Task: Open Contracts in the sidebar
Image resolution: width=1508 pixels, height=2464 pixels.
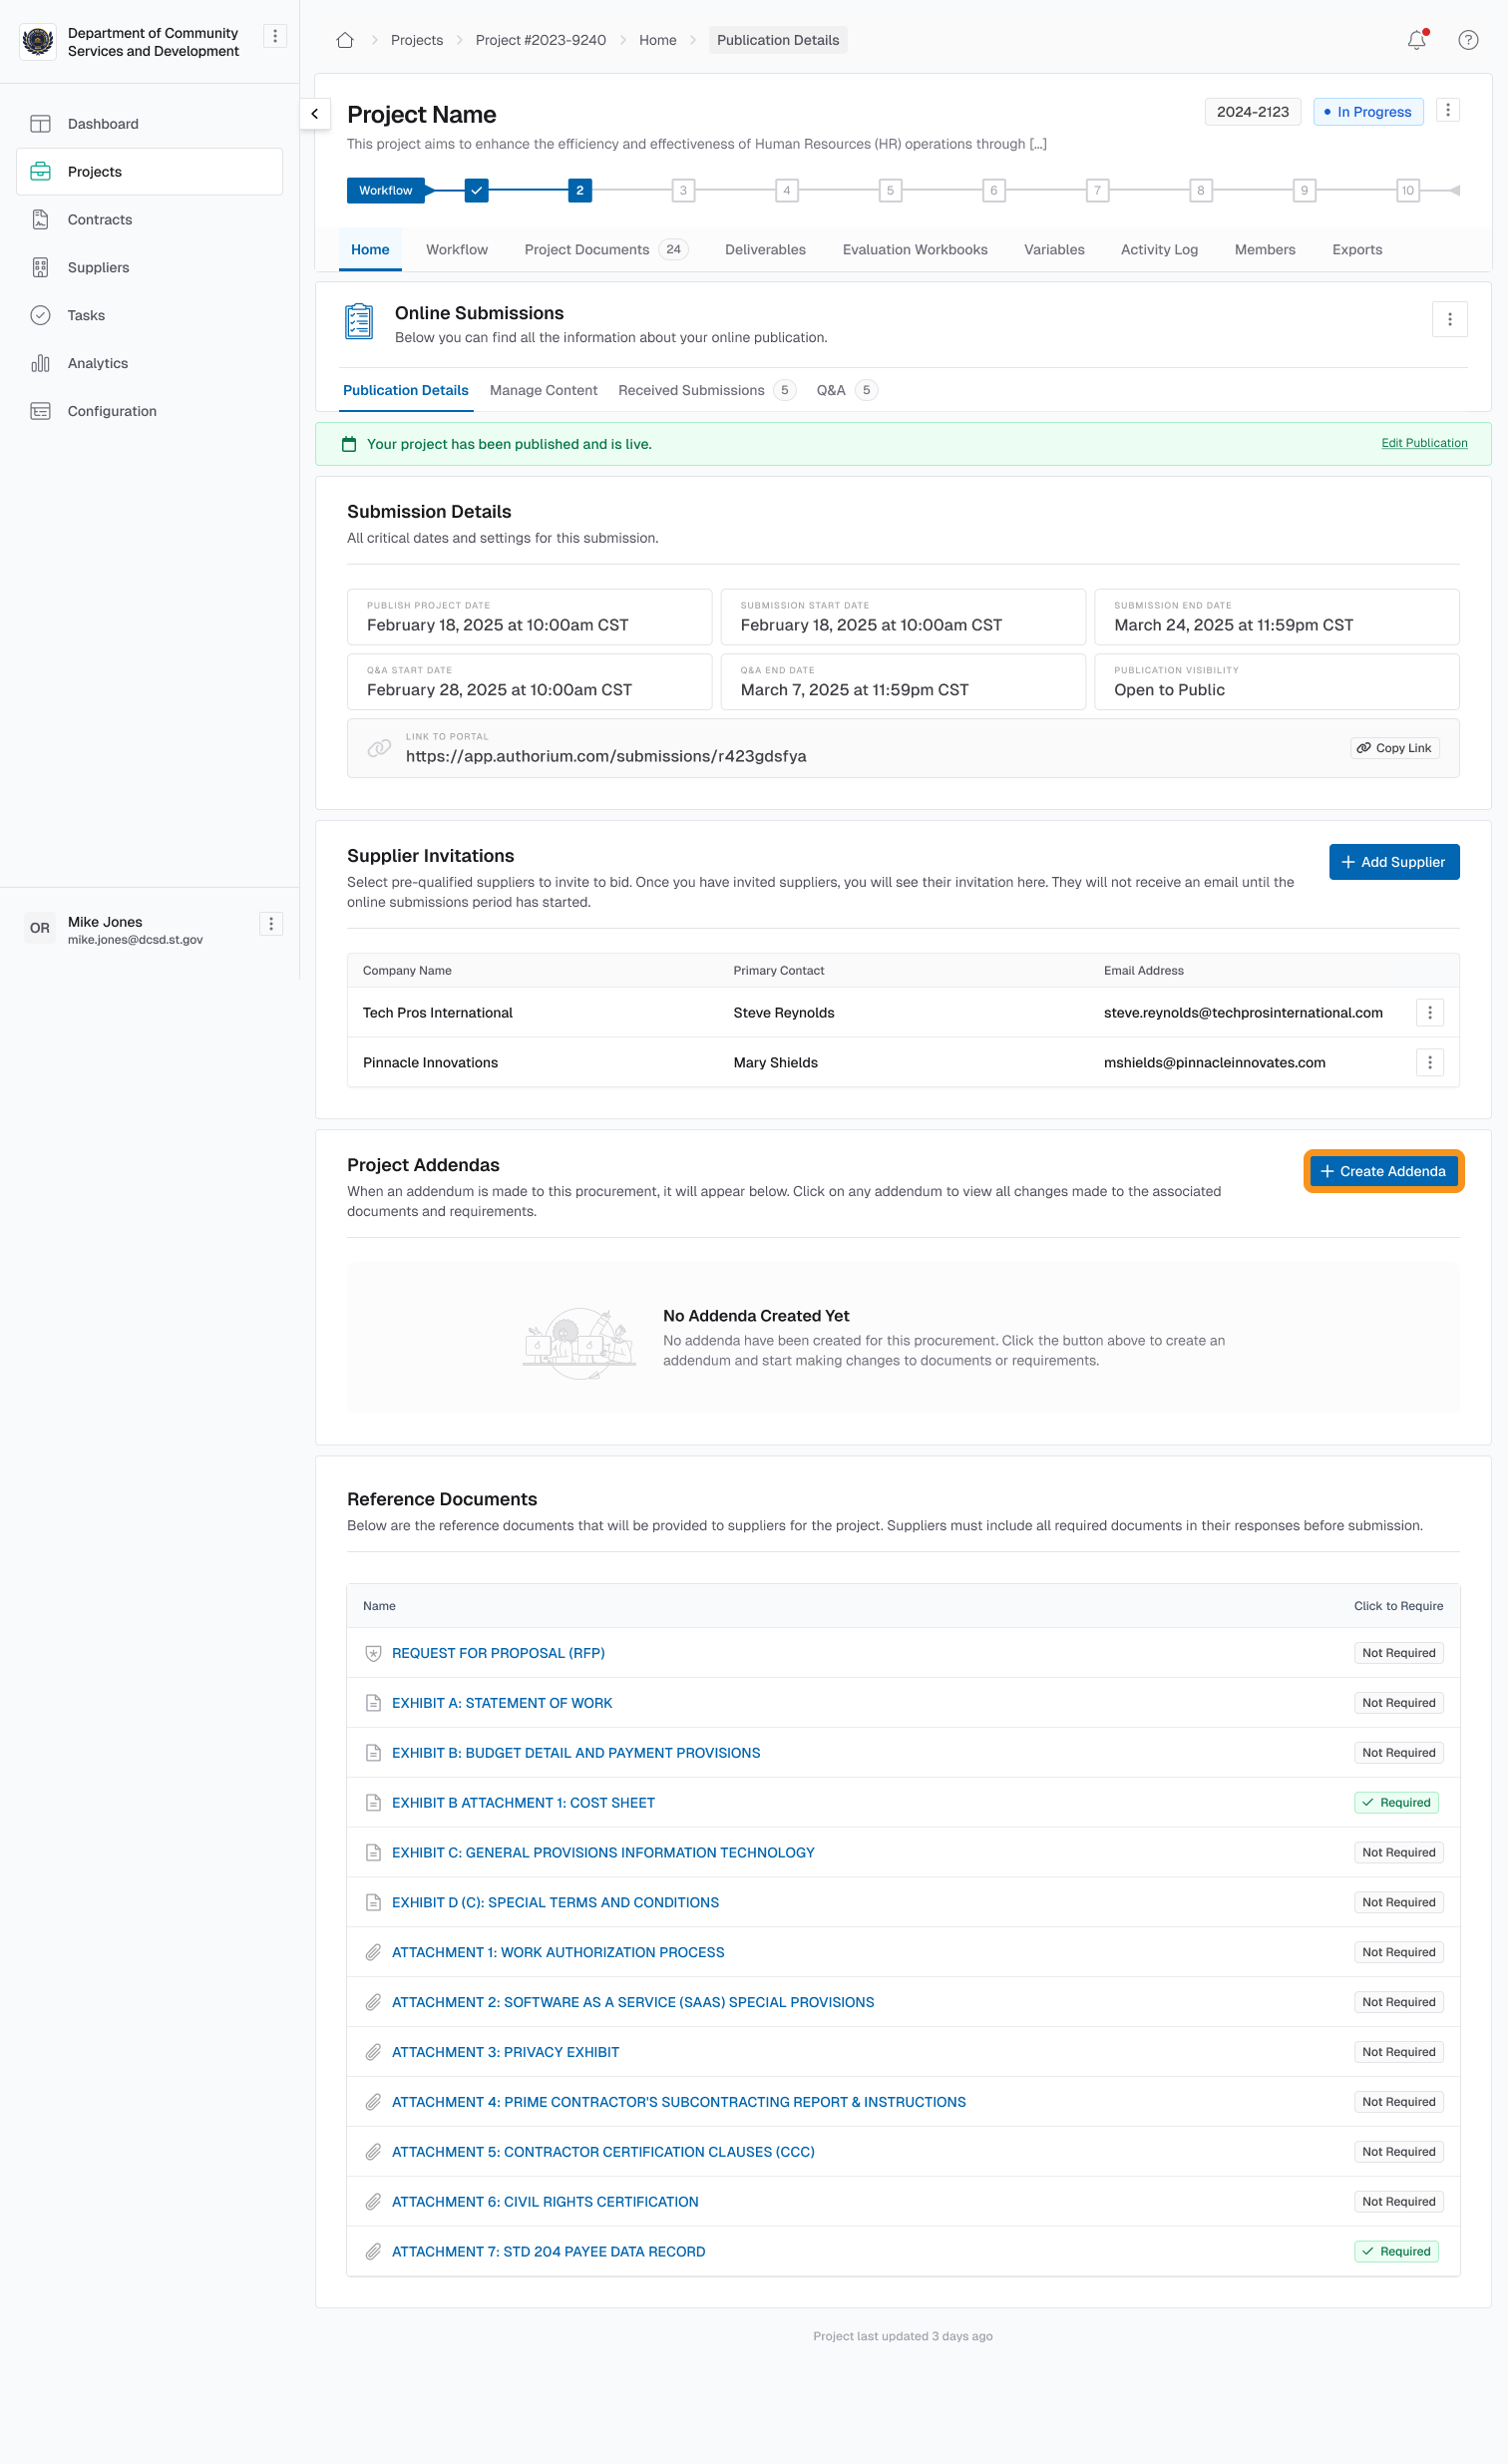Action: coord(99,220)
